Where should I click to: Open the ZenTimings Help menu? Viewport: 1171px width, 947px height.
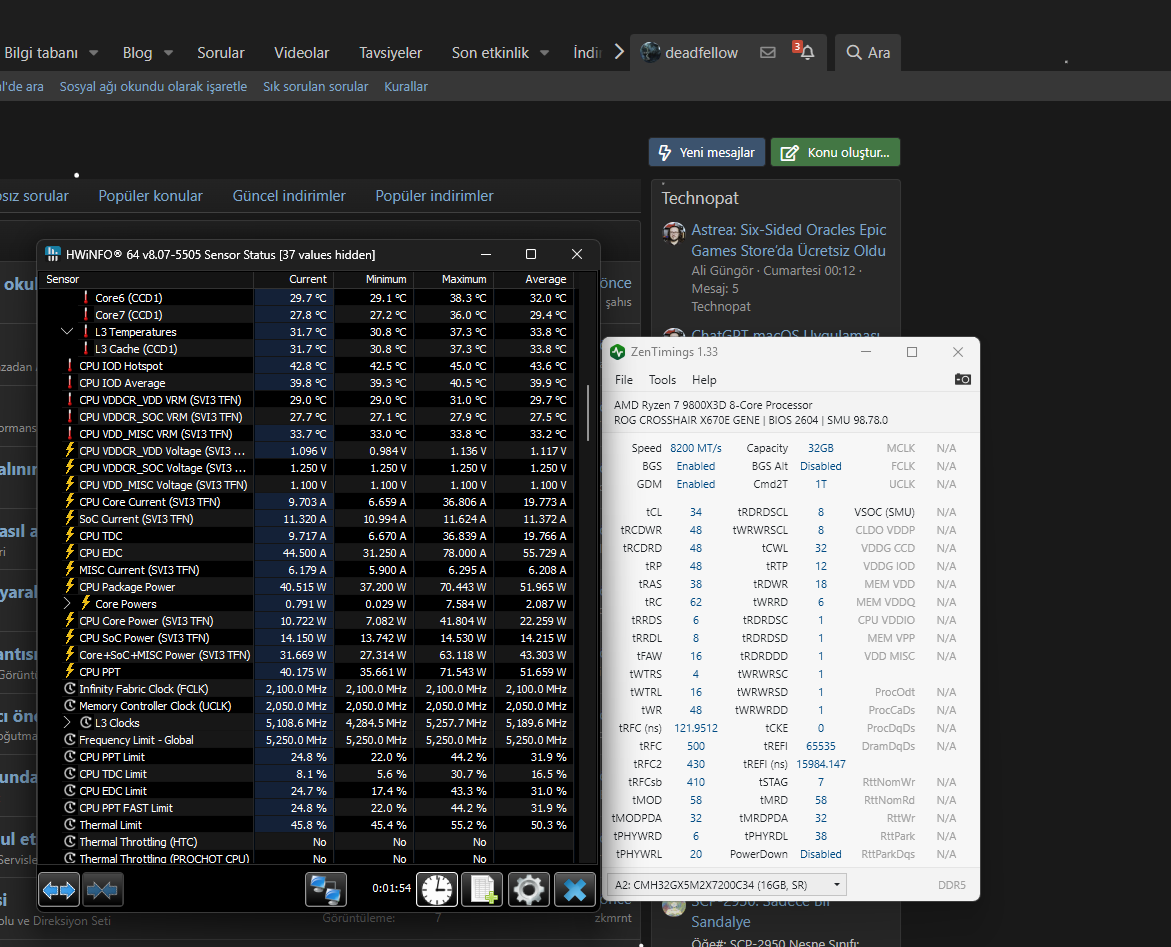703,379
